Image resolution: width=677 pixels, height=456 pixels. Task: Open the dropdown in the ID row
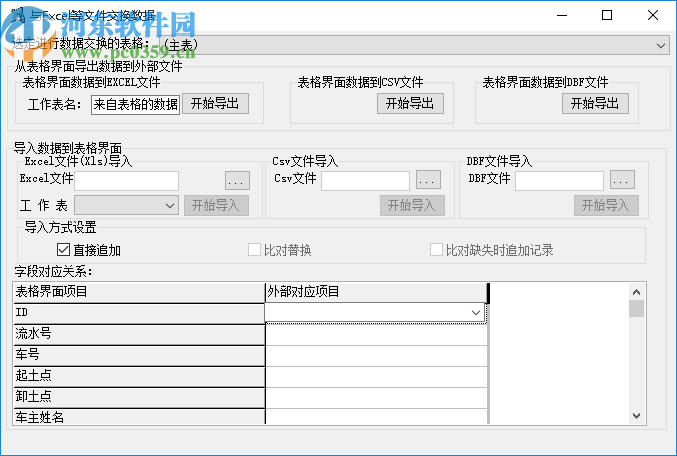coord(476,313)
